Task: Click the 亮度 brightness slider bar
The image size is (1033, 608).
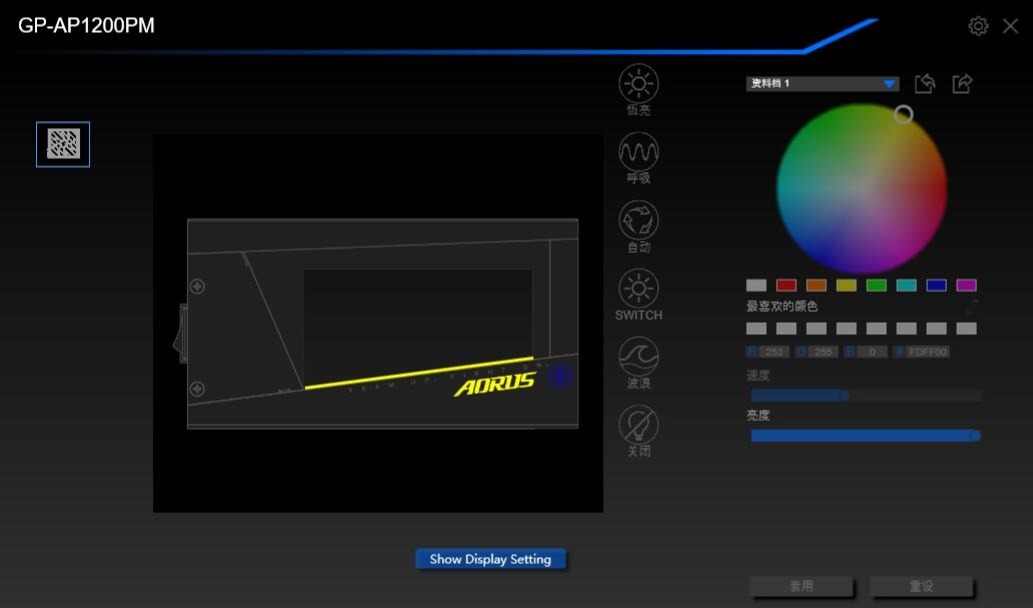Action: [x=864, y=435]
